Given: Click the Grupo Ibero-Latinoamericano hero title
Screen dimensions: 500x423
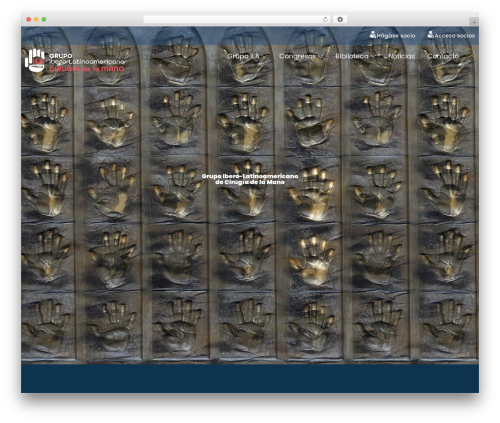Looking at the screenshot, I should 250,179.
